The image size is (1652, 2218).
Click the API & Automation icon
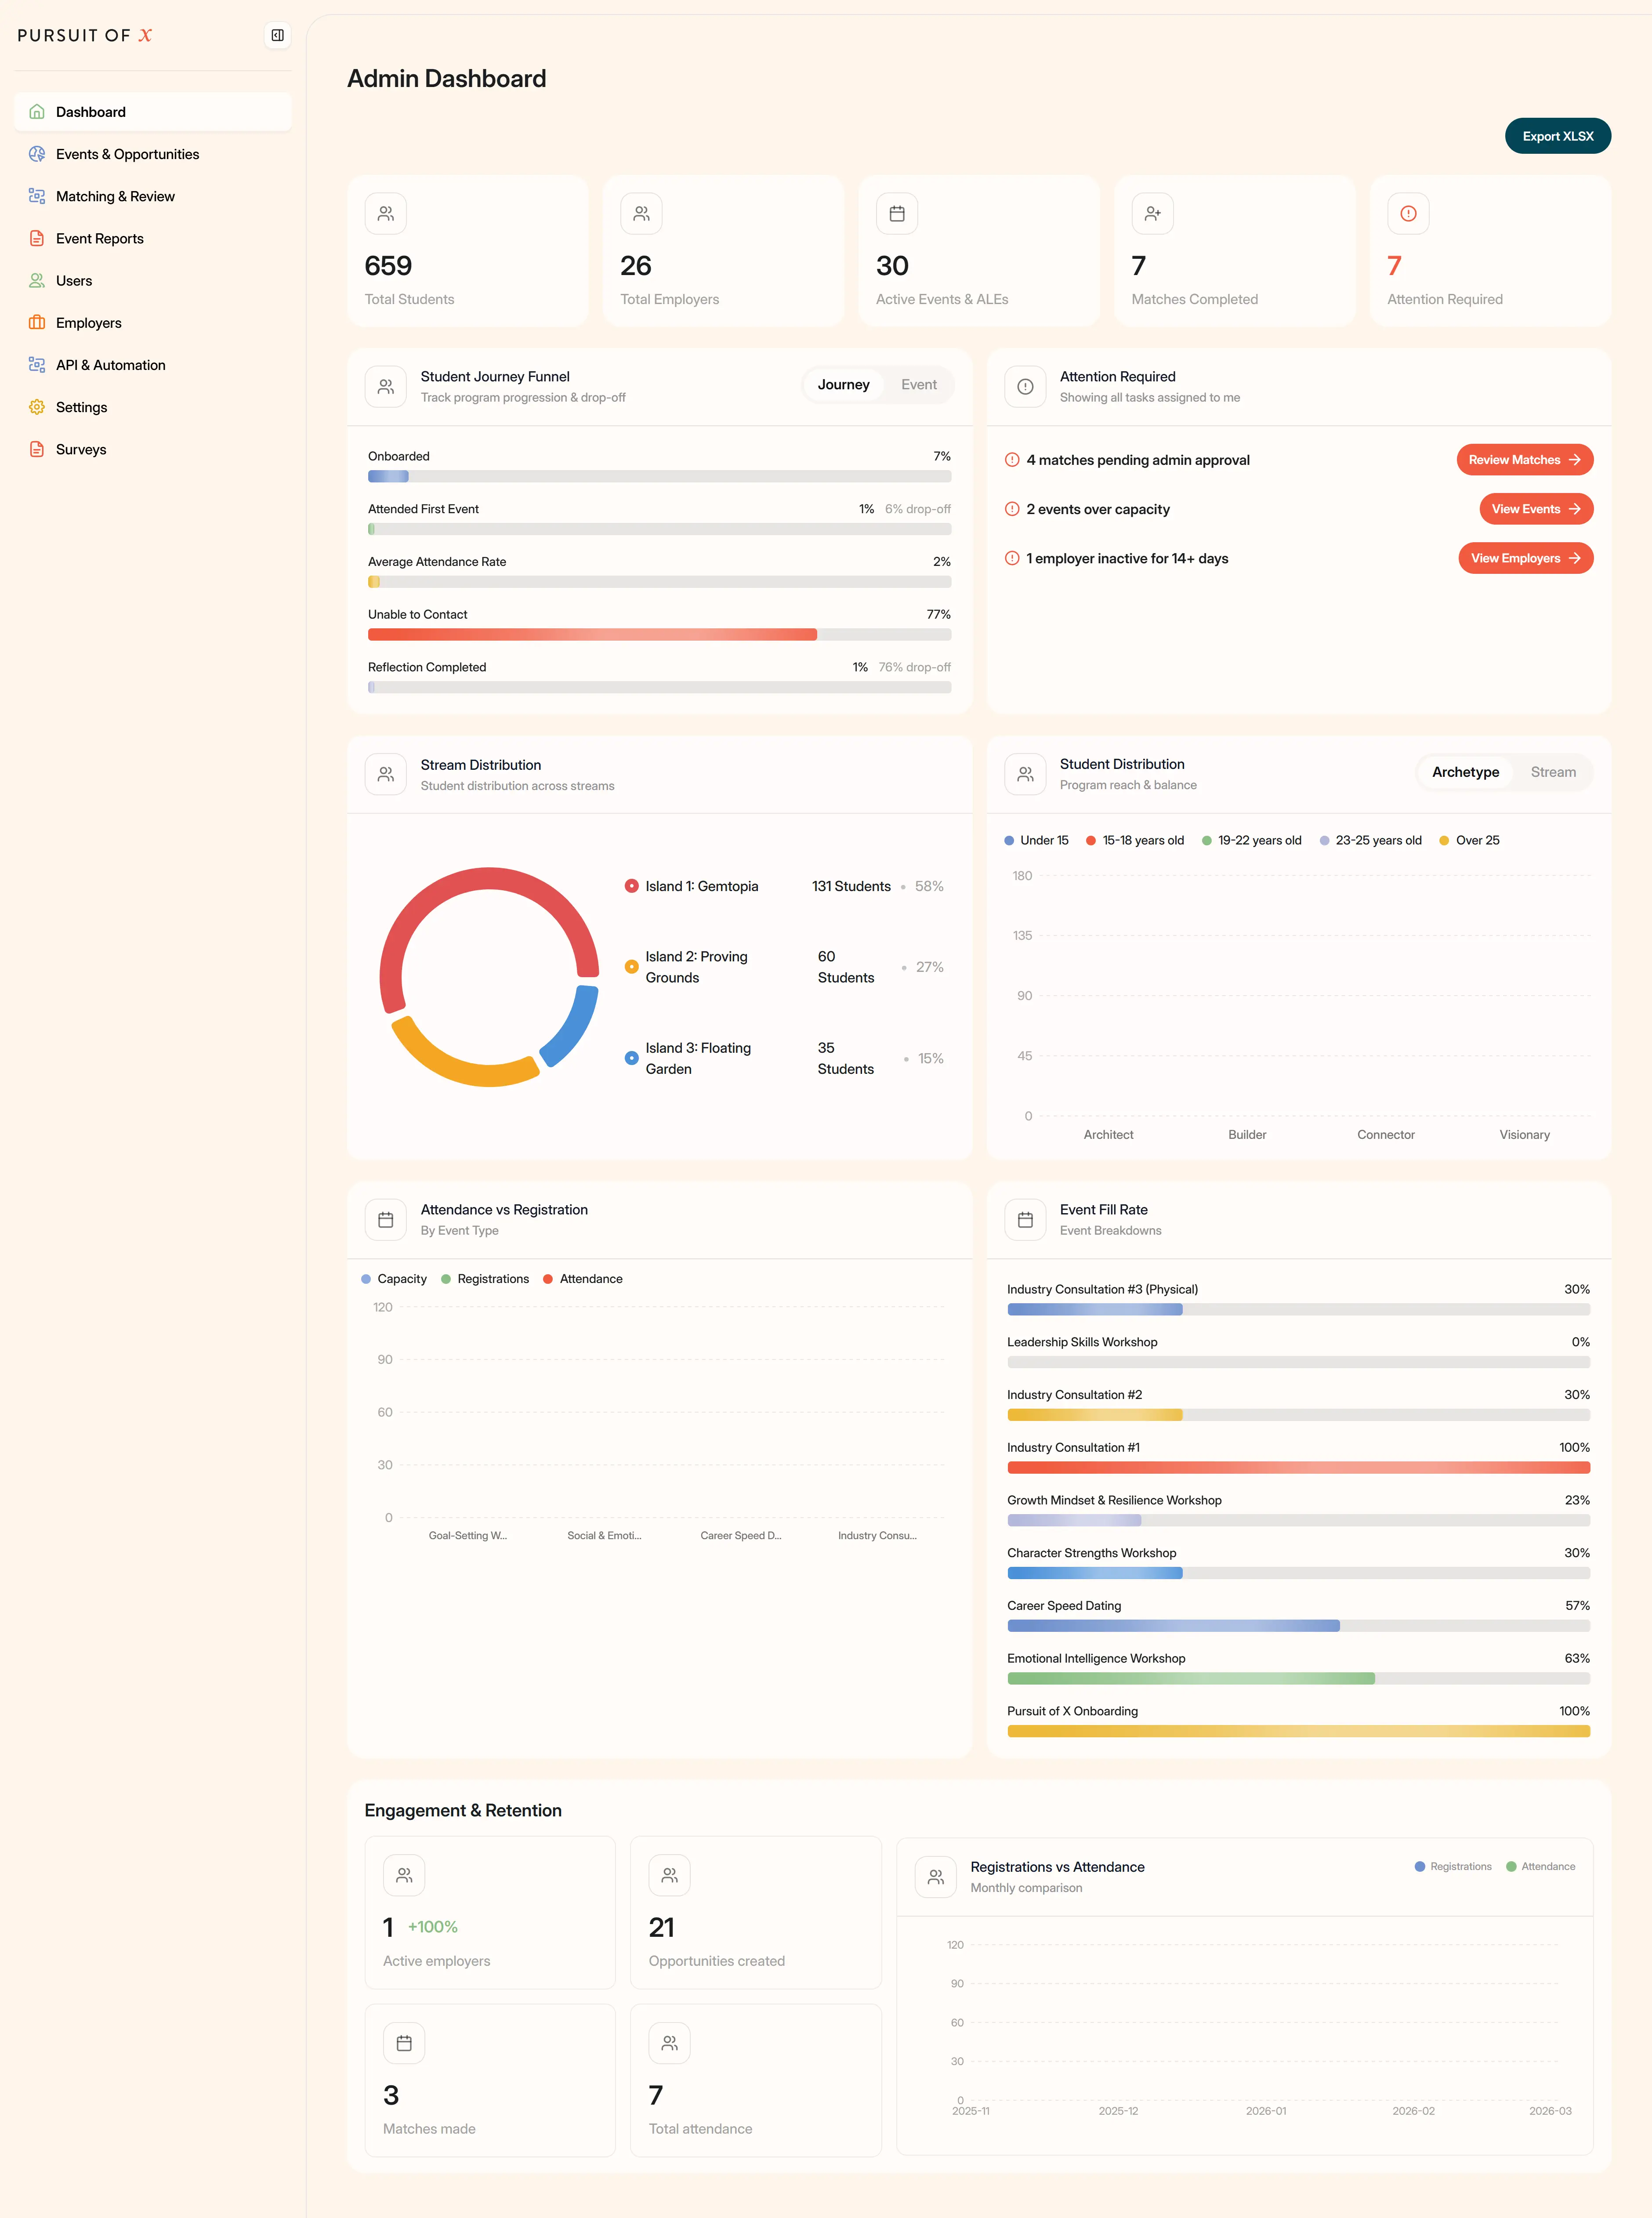[37, 365]
